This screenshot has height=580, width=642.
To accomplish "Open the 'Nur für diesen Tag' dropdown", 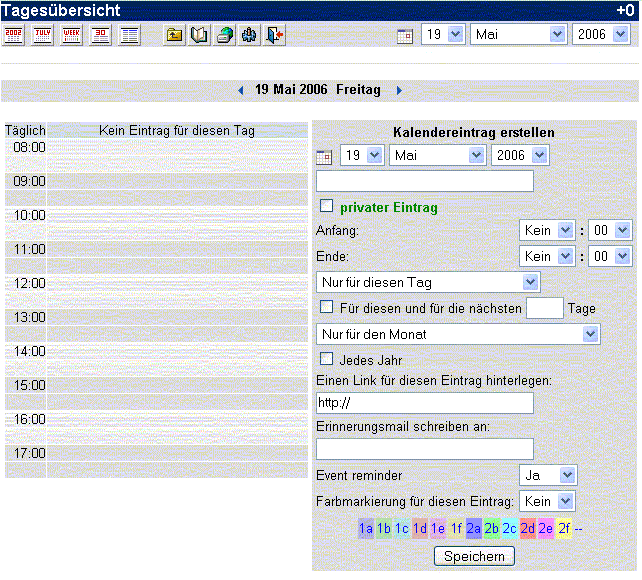I will [428, 282].
